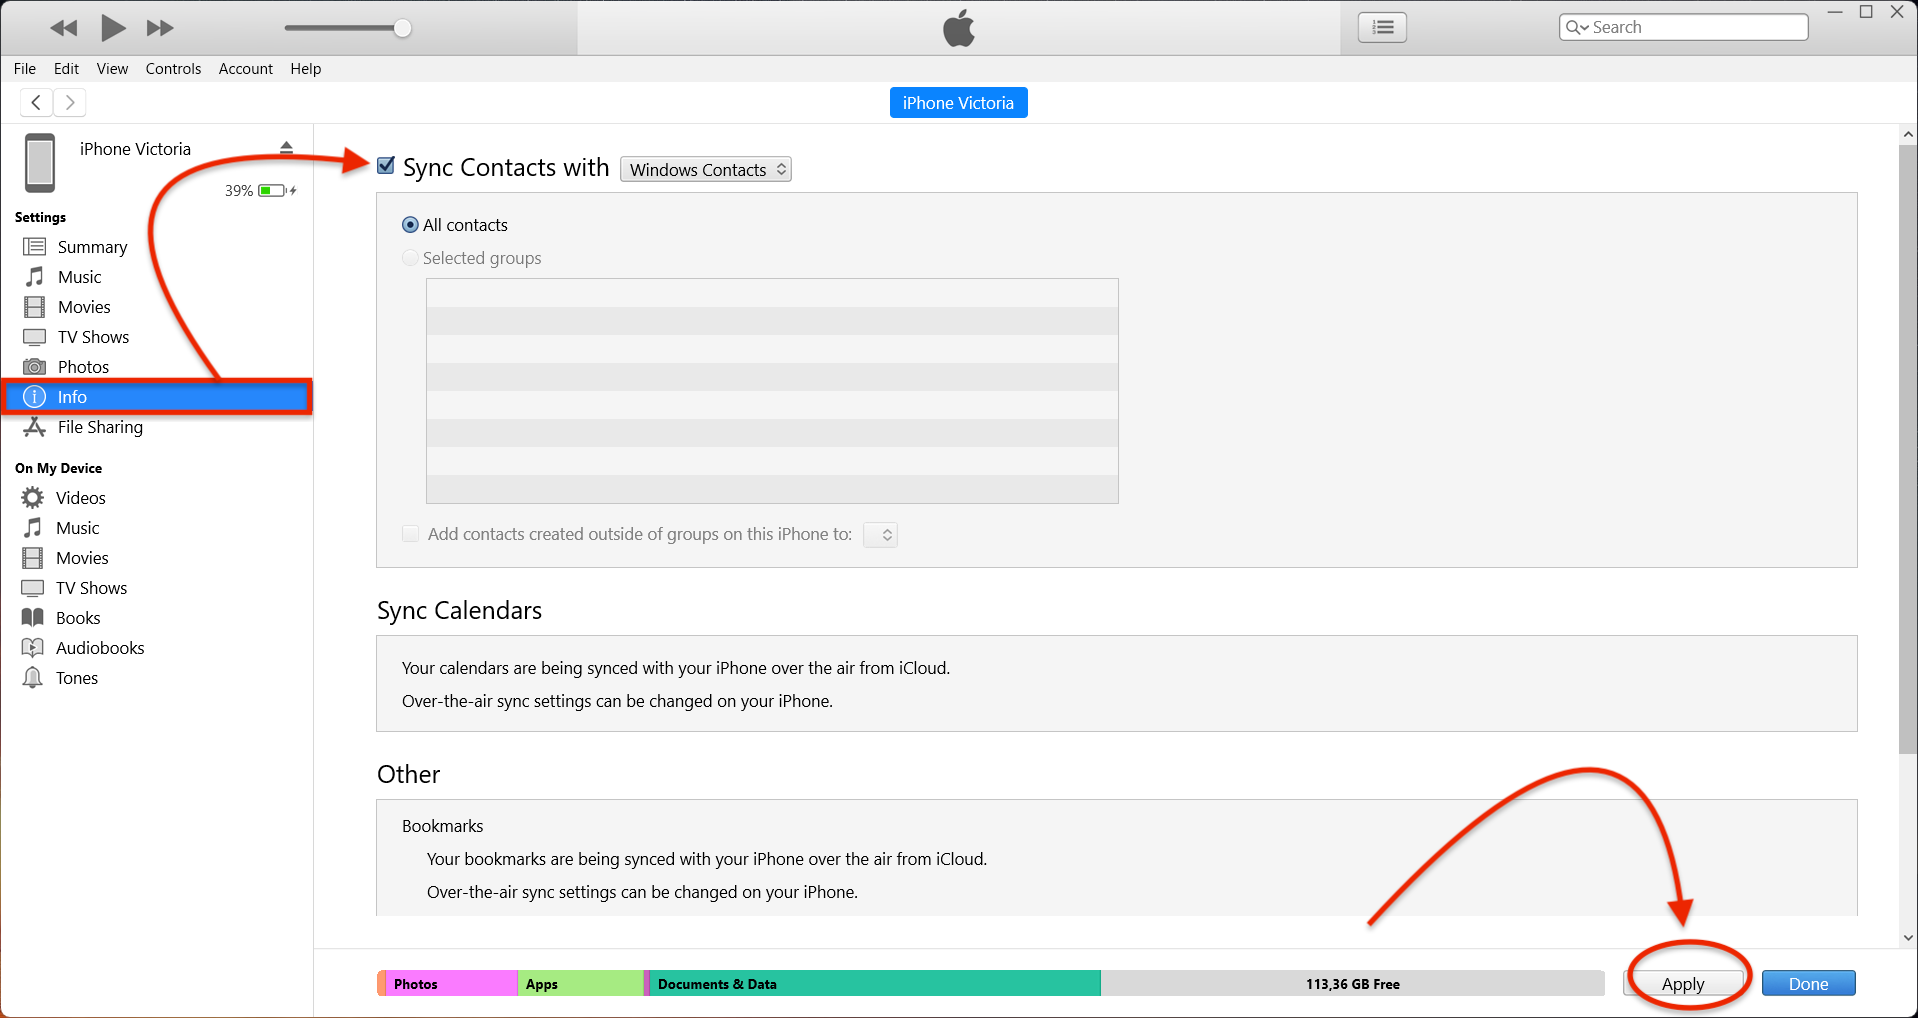Open the File menu
The image size is (1918, 1018).
point(25,69)
